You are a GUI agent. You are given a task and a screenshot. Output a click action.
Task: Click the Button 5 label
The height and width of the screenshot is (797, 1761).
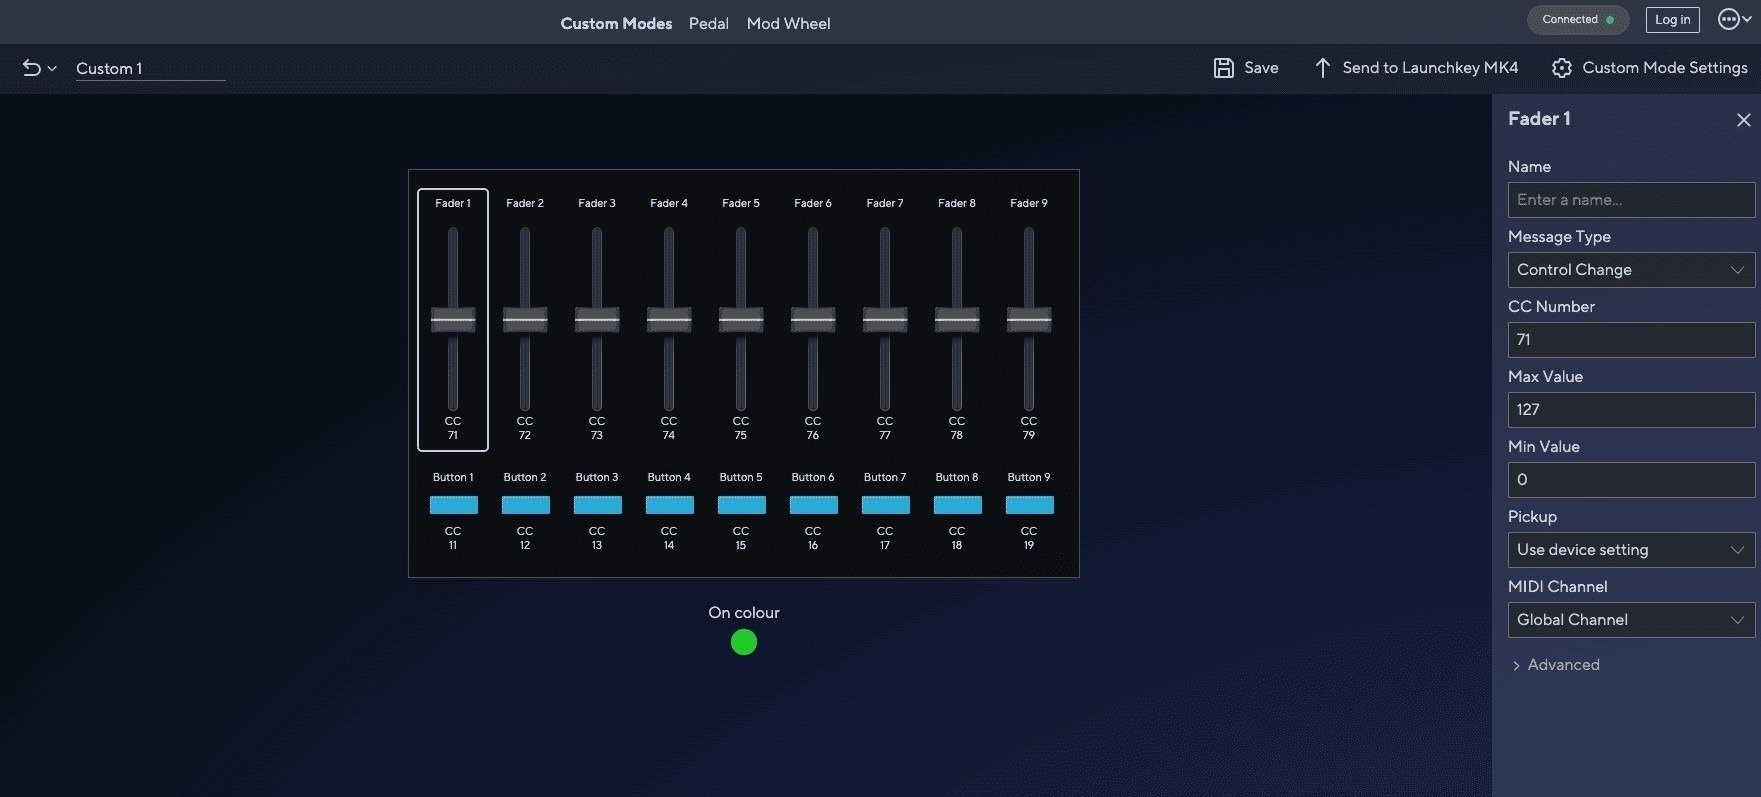tap(741, 477)
